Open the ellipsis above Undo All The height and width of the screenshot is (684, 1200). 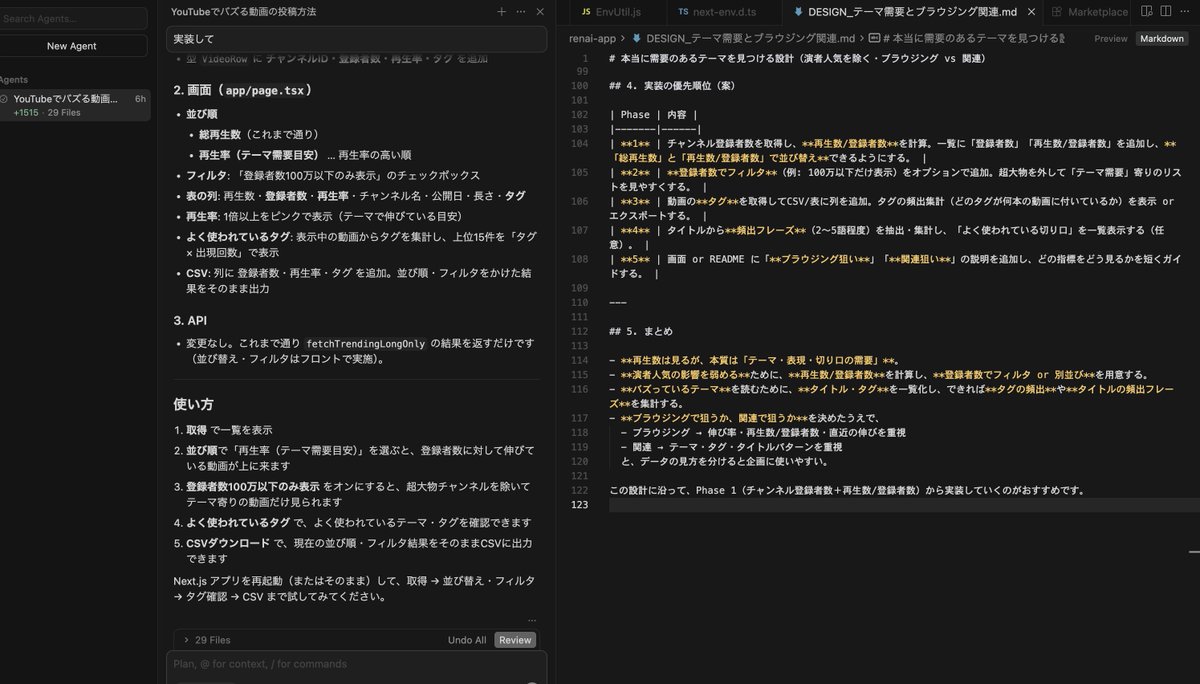533,620
